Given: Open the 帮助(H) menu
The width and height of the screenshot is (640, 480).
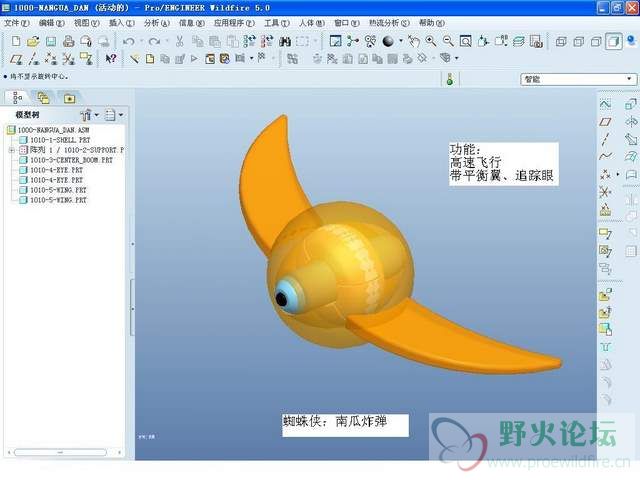Looking at the screenshot, I should 431,23.
